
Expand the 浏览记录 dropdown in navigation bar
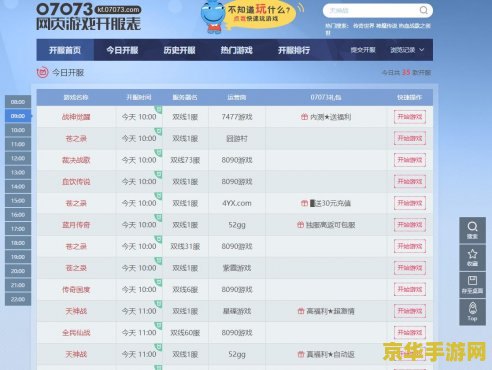coord(407,50)
